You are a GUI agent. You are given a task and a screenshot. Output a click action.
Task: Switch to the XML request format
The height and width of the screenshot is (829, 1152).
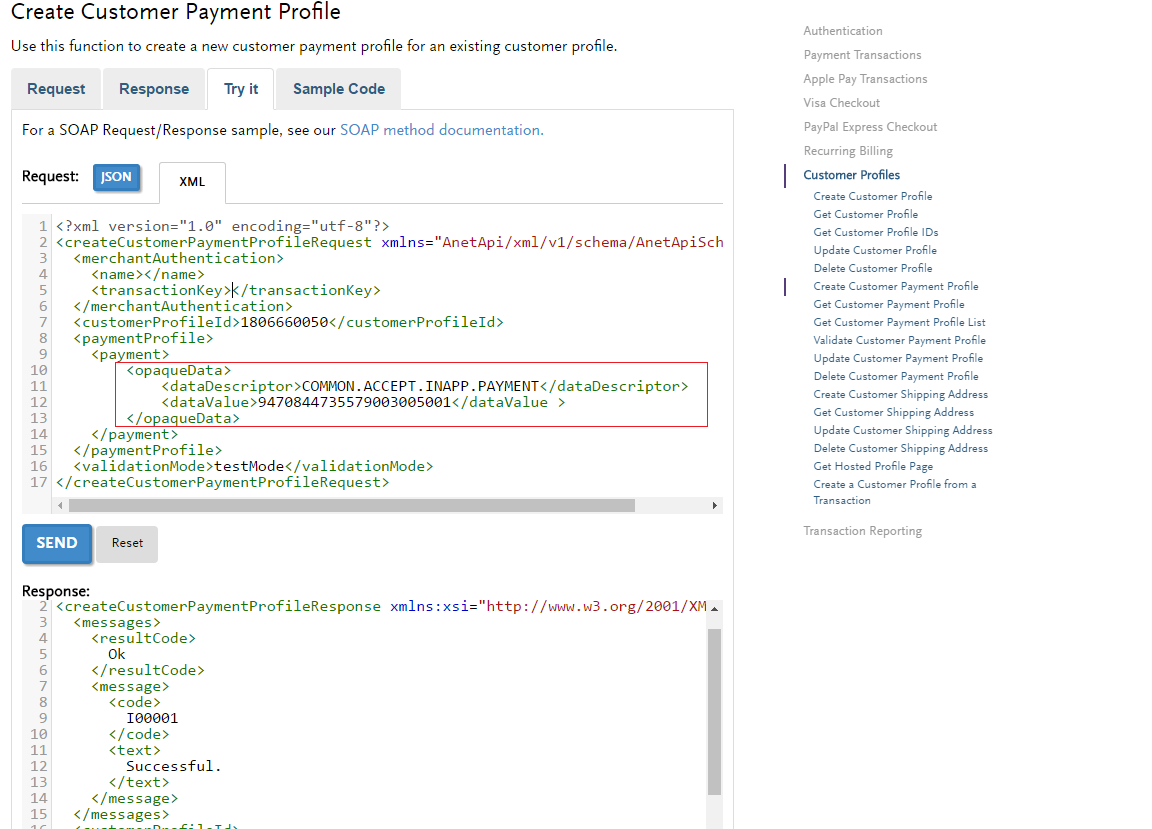point(192,182)
